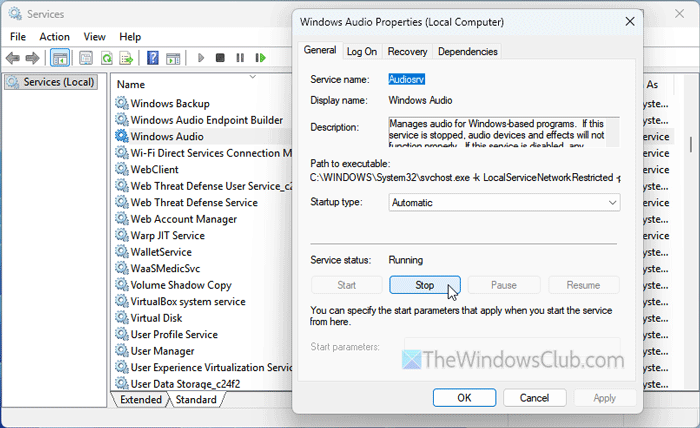Click the Stop button for the service
The width and height of the screenshot is (700, 428).
point(425,285)
